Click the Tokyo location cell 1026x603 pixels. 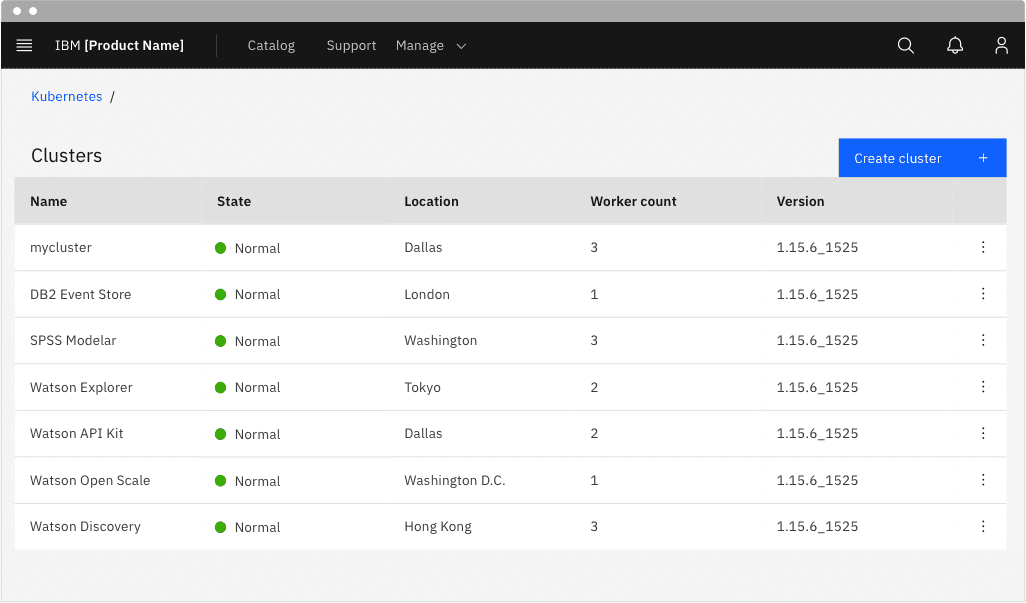[x=422, y=387]
